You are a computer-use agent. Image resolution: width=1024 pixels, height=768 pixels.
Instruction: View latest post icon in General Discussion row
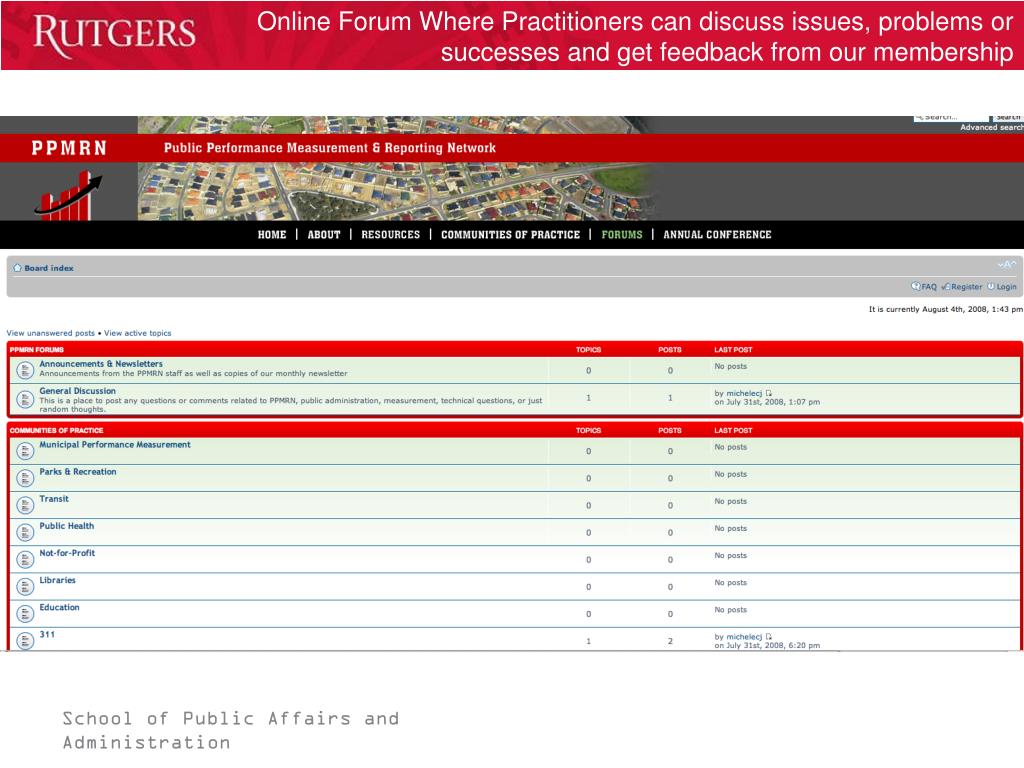point(769,393)
